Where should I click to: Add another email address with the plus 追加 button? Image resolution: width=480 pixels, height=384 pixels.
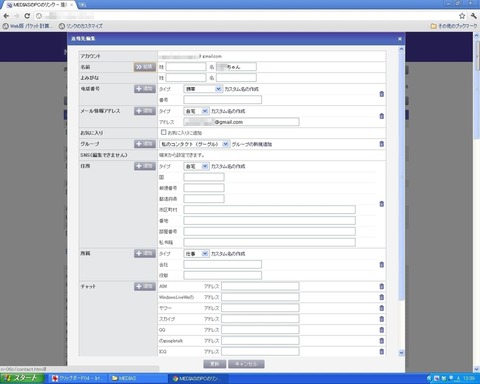[x=145, y=111]
